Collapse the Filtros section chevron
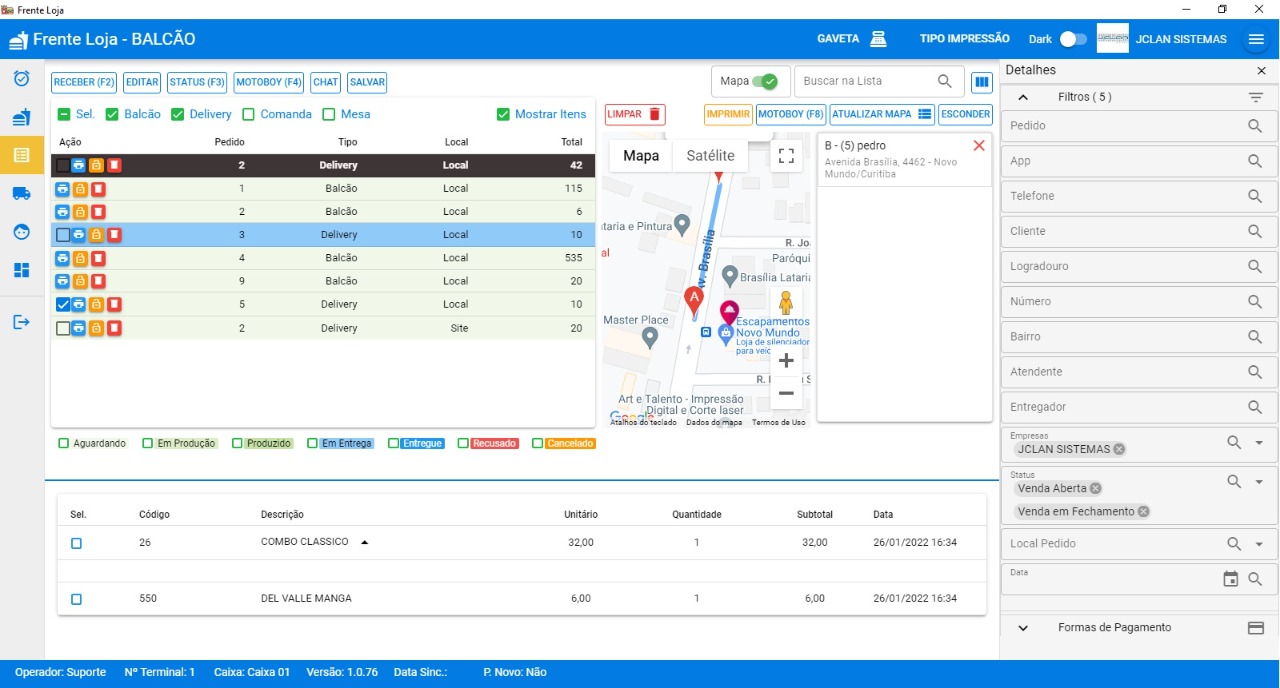Image resolution: width=1280 pixels, height=688 pixels. pyautogui.click(x=1023, y=97)
